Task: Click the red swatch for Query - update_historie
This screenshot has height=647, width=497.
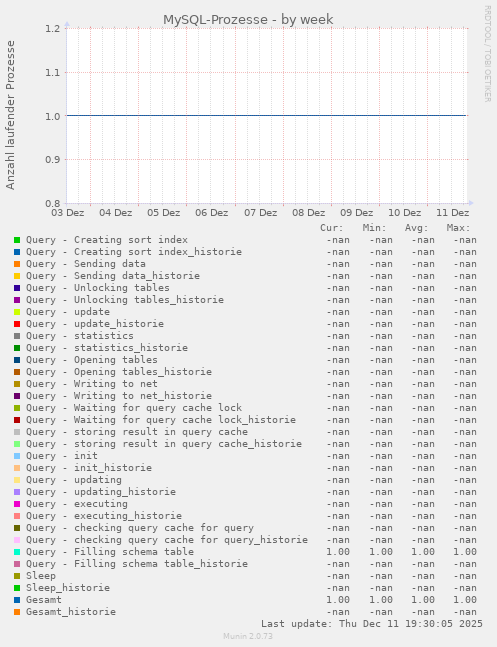Action: (17, 324)
